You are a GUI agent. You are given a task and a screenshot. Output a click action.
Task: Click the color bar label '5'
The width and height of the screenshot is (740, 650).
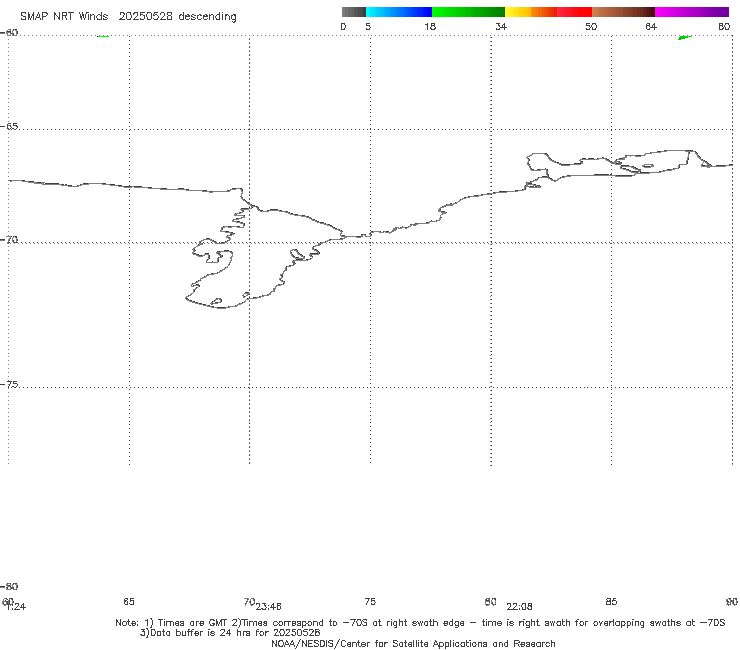click(x=368, y=26)
